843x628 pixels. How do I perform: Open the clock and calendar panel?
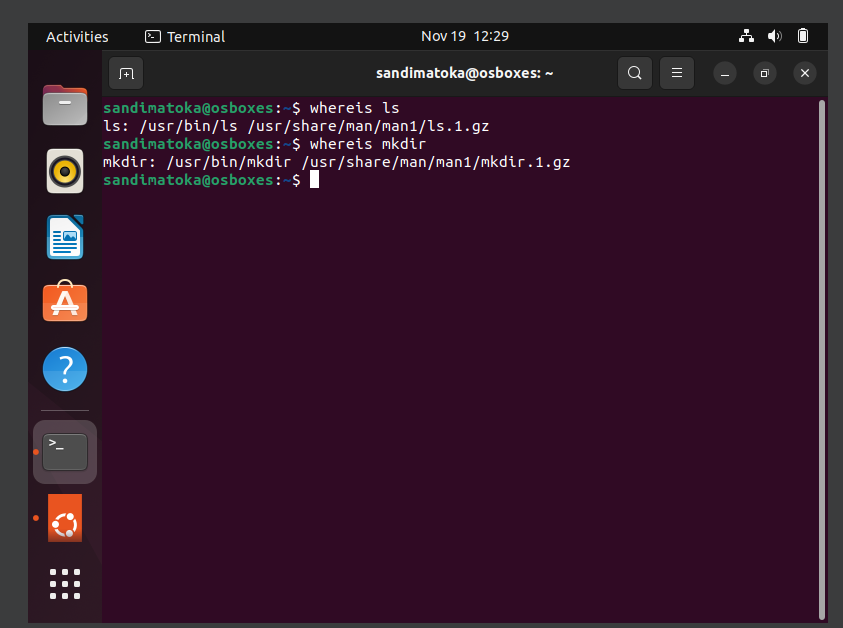[x=465, y=36]
